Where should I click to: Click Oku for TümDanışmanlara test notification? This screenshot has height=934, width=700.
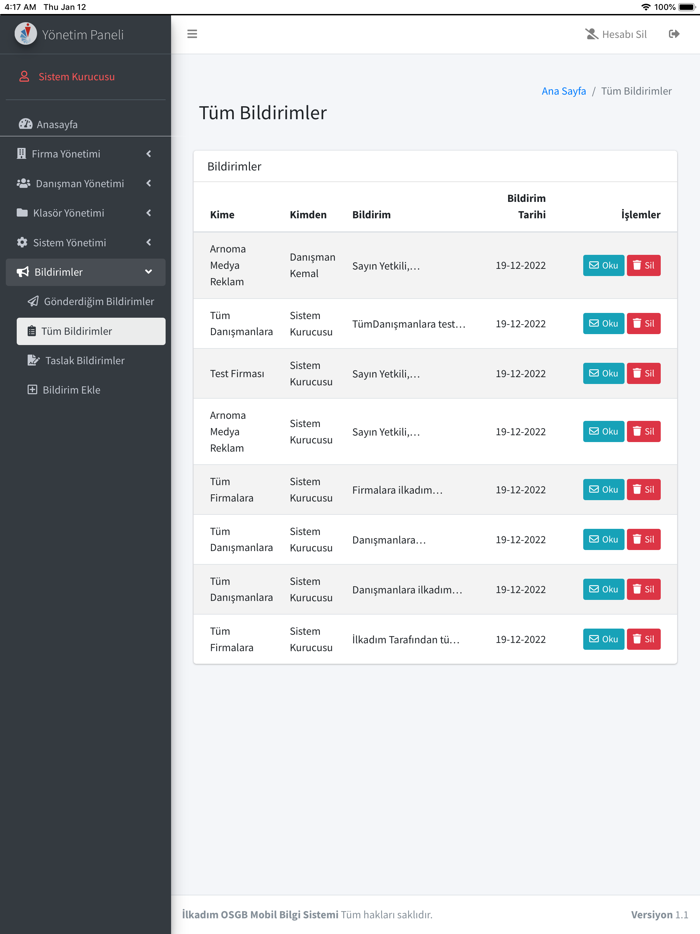(x=603, y=323)
